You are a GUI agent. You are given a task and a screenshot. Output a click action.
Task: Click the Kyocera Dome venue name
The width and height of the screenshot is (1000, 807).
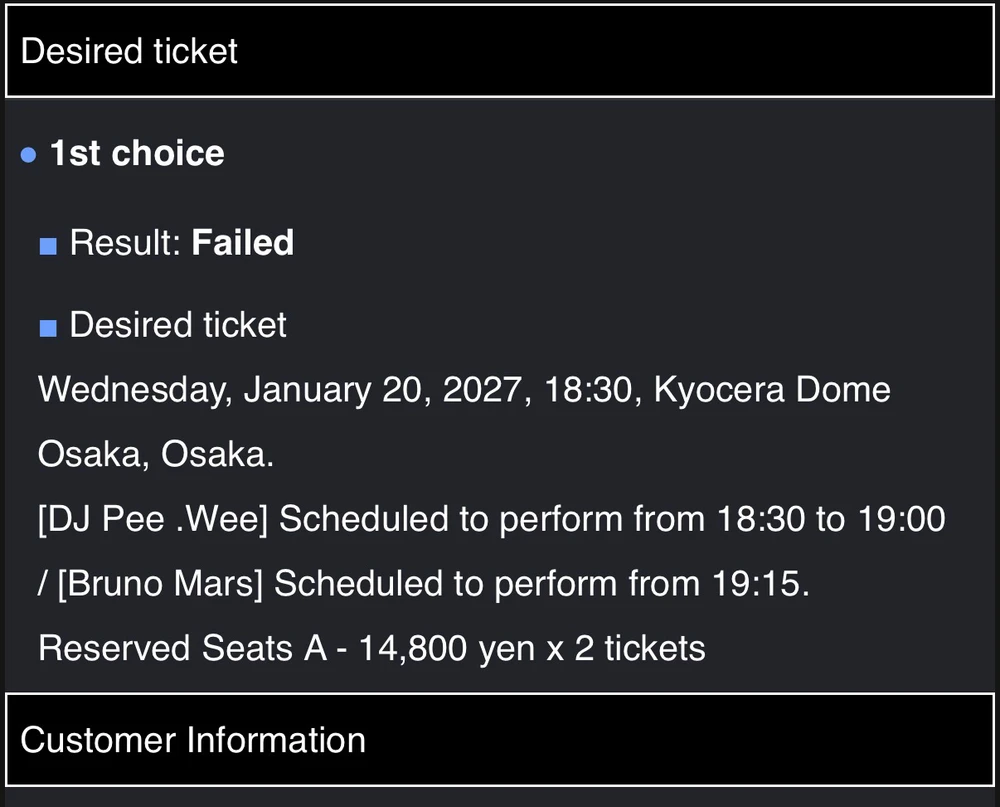click(x=772, y=389)
